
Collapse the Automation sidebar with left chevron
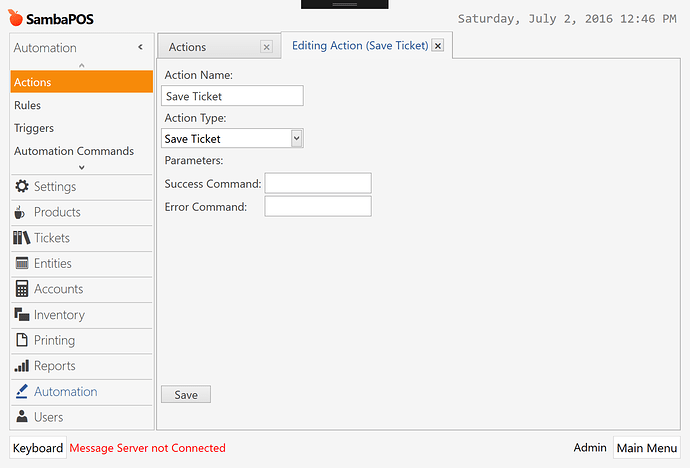click(140, 47)
